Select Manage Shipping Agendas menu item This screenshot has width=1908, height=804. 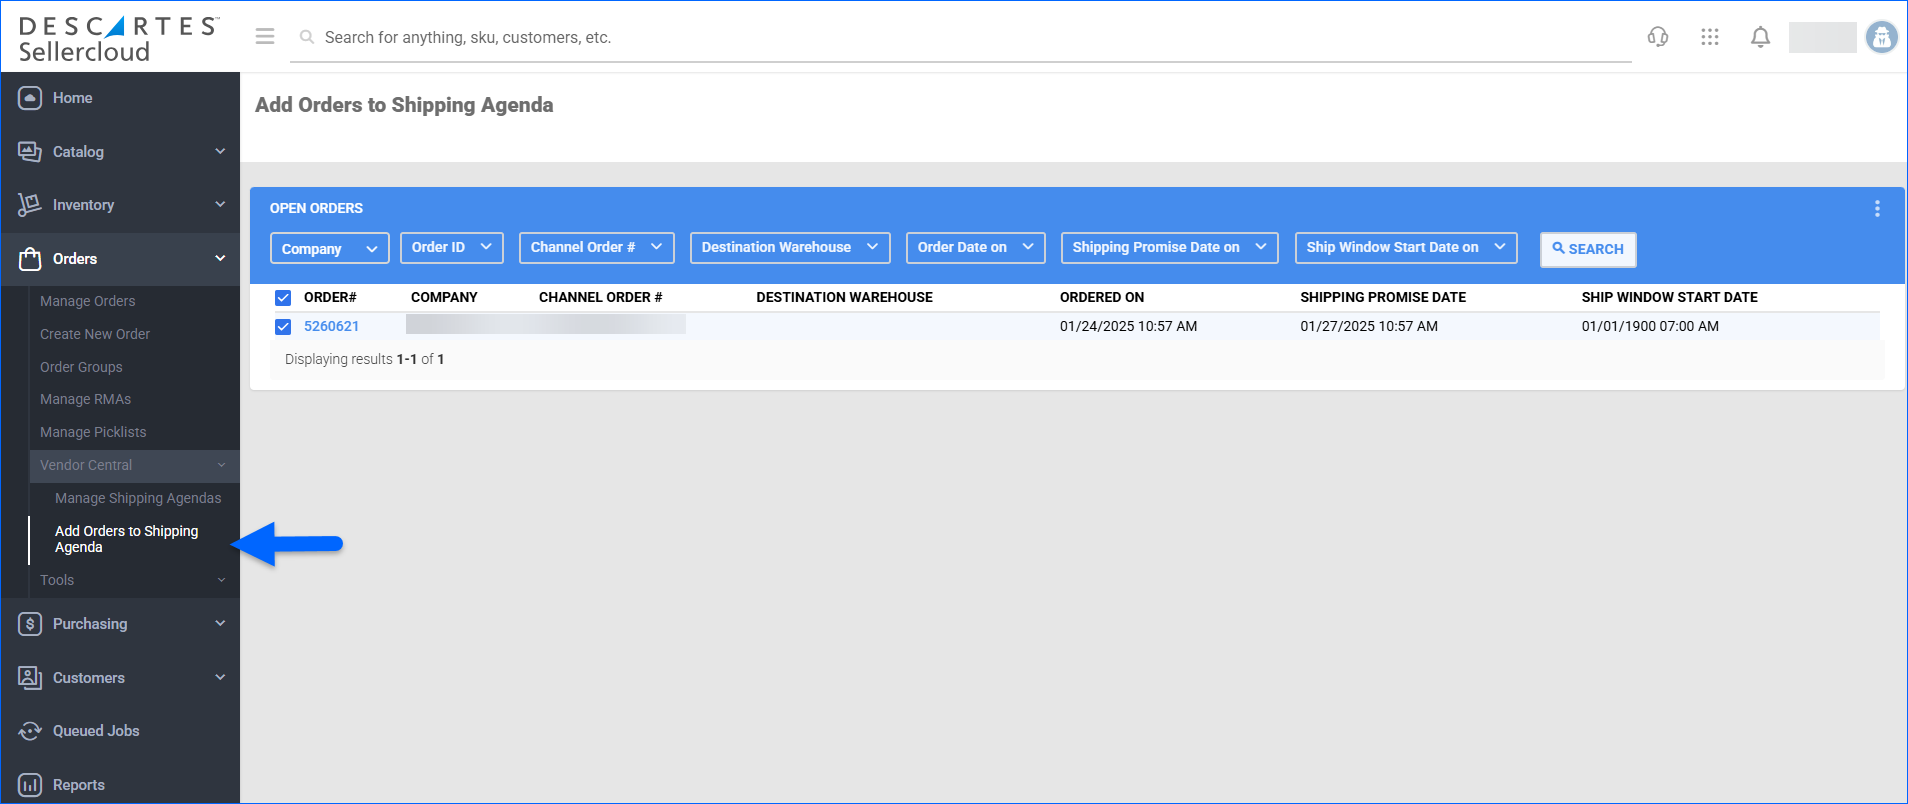tap(138, 498)
